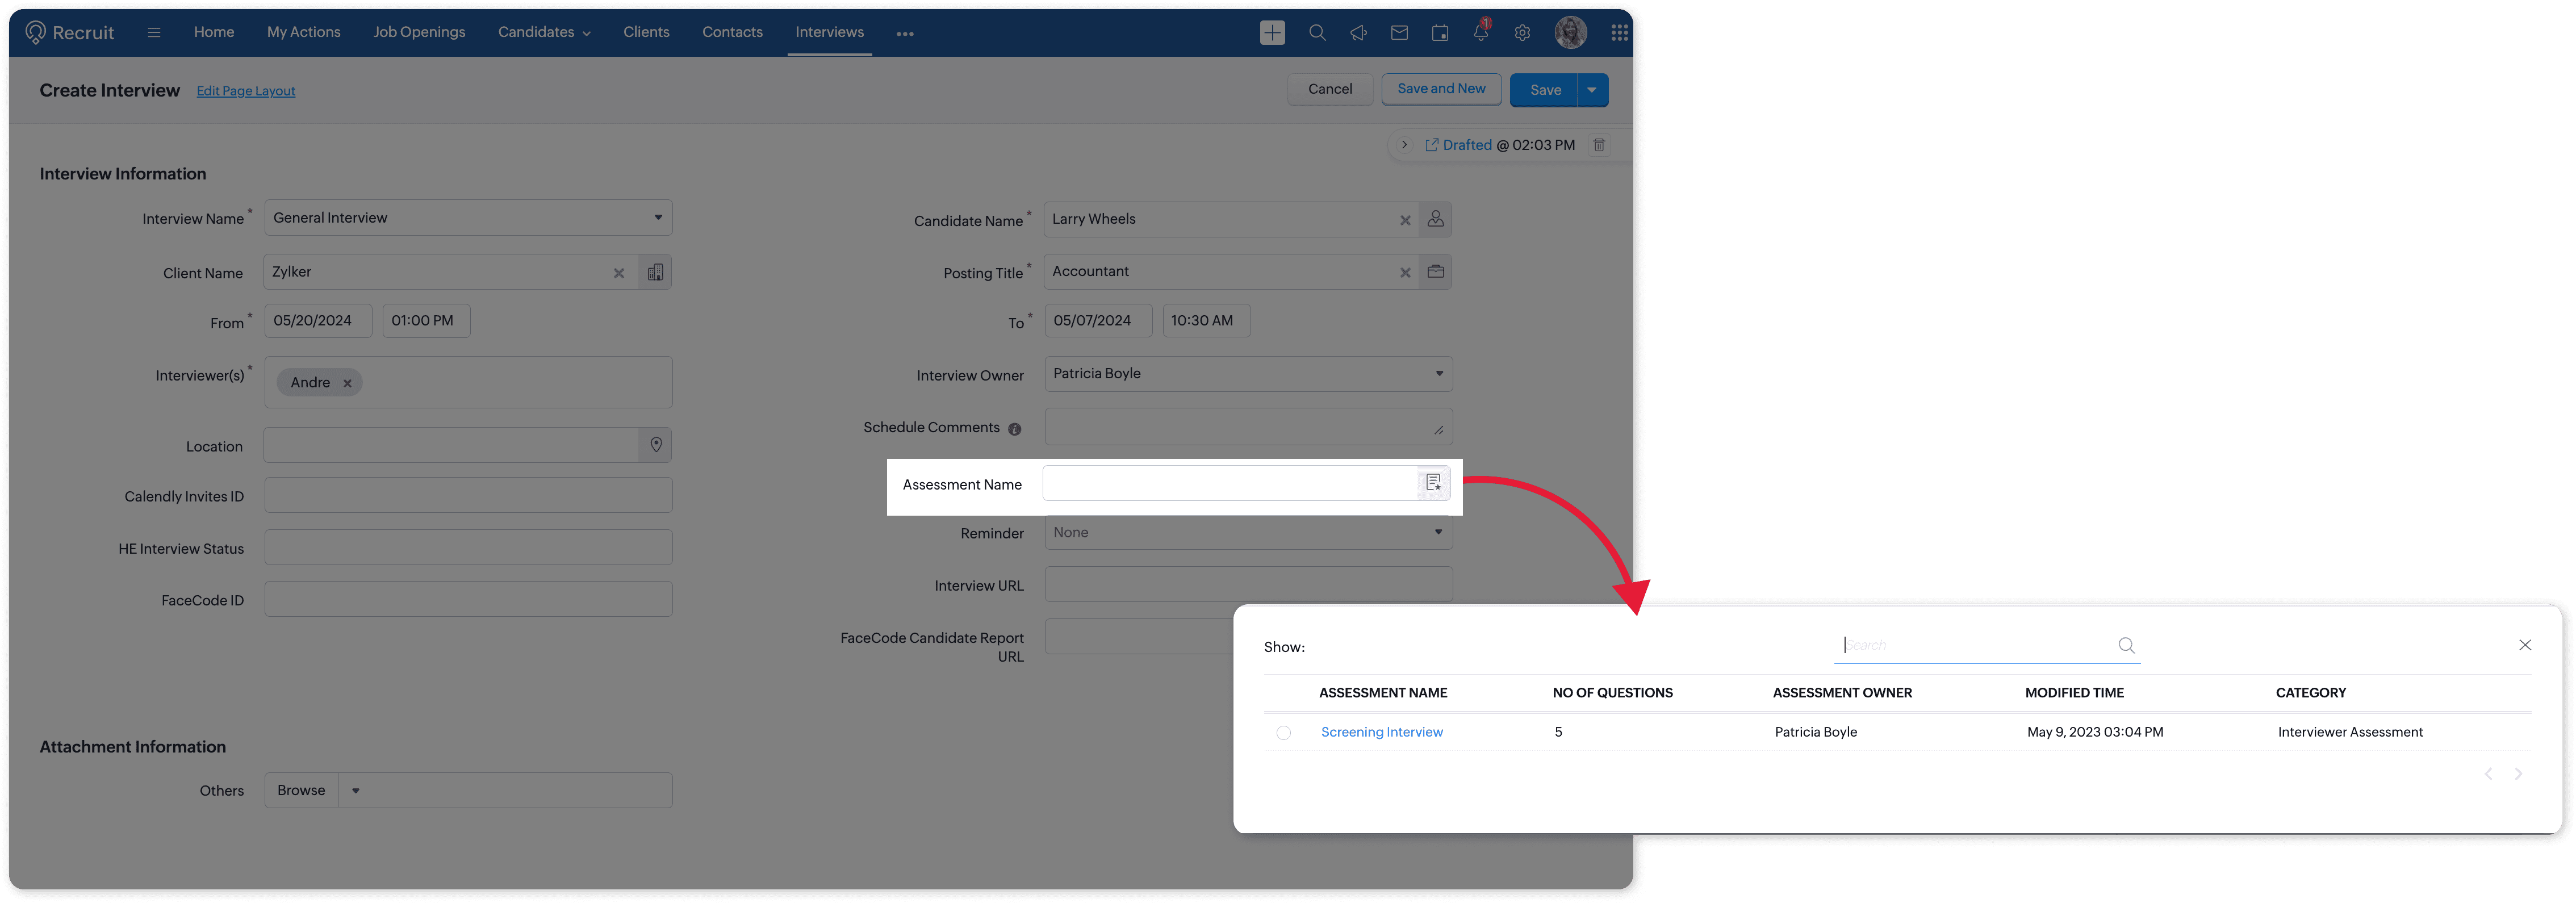The image size is (2576, 903).
Task: Expand the Save button dropdown arrow
Action: (x=1592, y=90)
